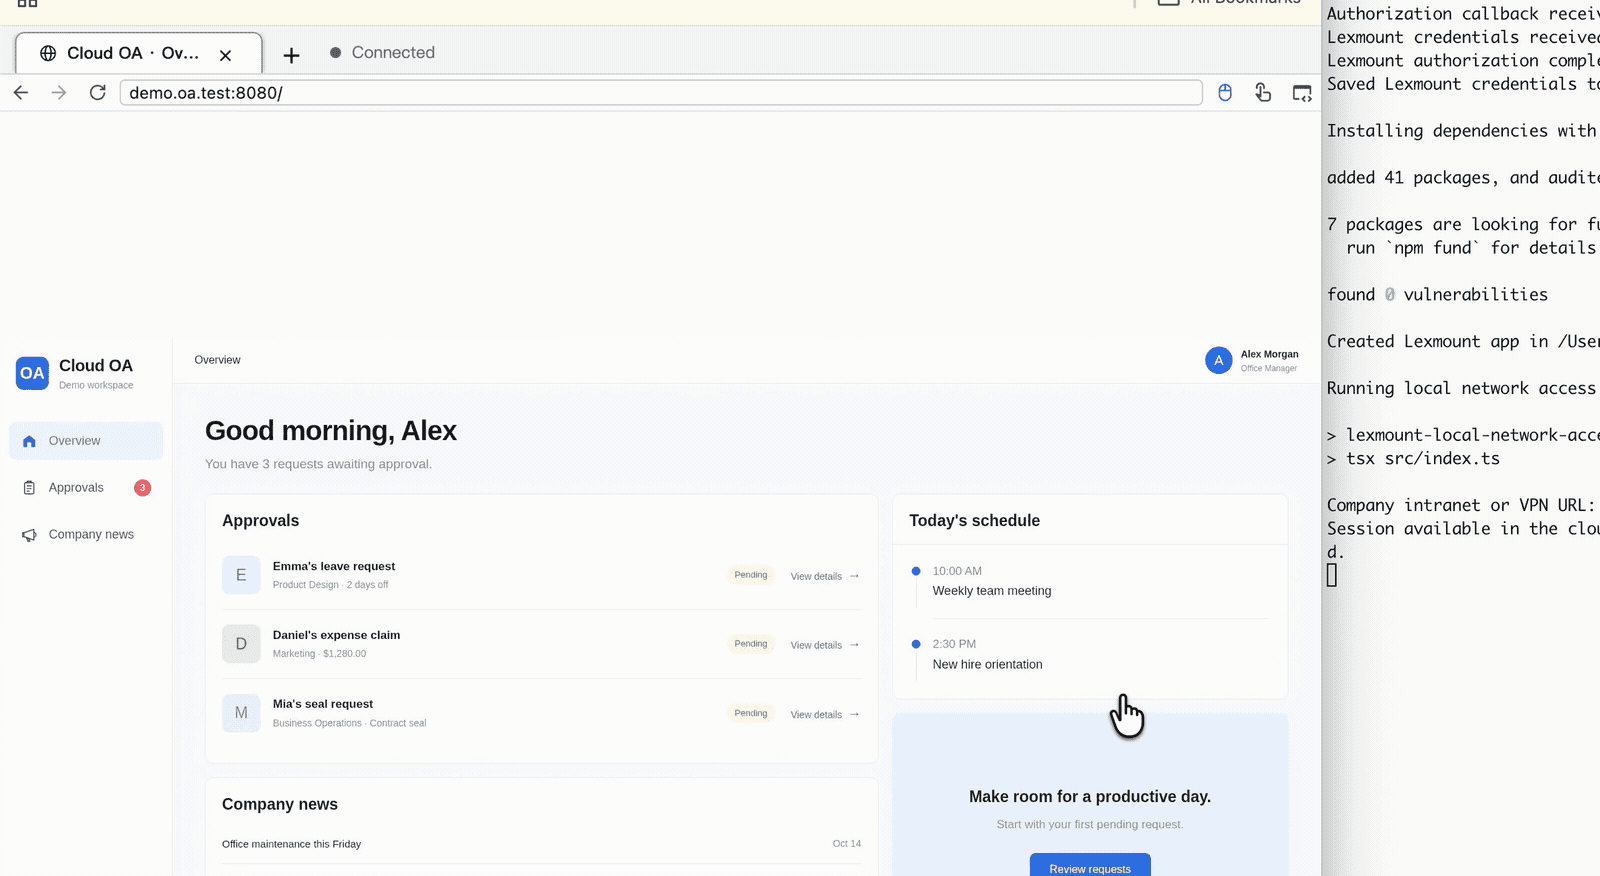Click the M avatar for Mia's request
Viewport: 1600px width, 876px height.
(x=241, y=713)
